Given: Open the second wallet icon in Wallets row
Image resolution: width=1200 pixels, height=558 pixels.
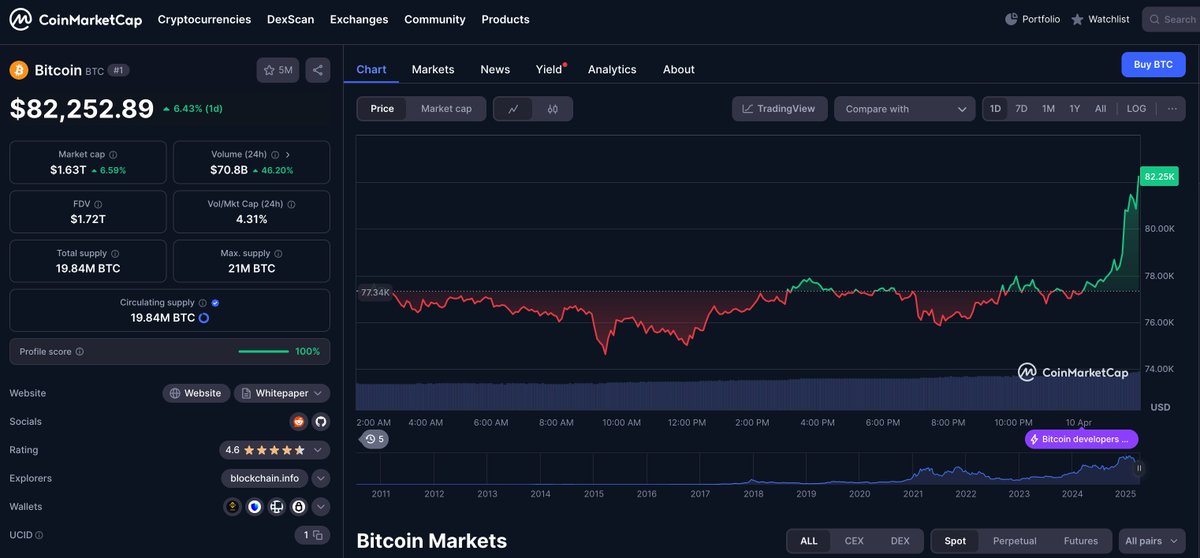Looking at the screenshot, I should pyautogui.click(x=254, y=507).
